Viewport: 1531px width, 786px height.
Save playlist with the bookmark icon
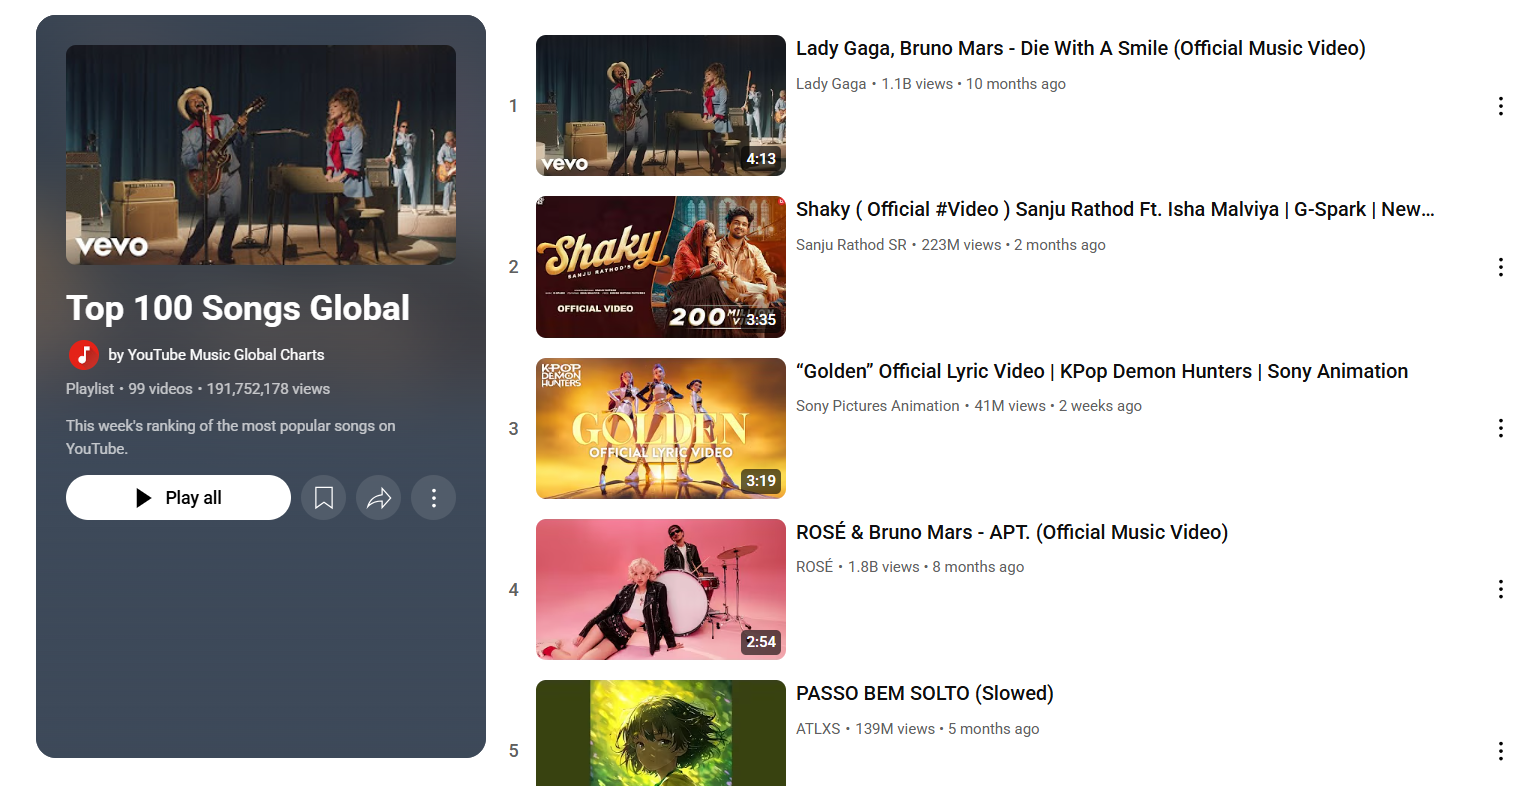tap(324, 498)
